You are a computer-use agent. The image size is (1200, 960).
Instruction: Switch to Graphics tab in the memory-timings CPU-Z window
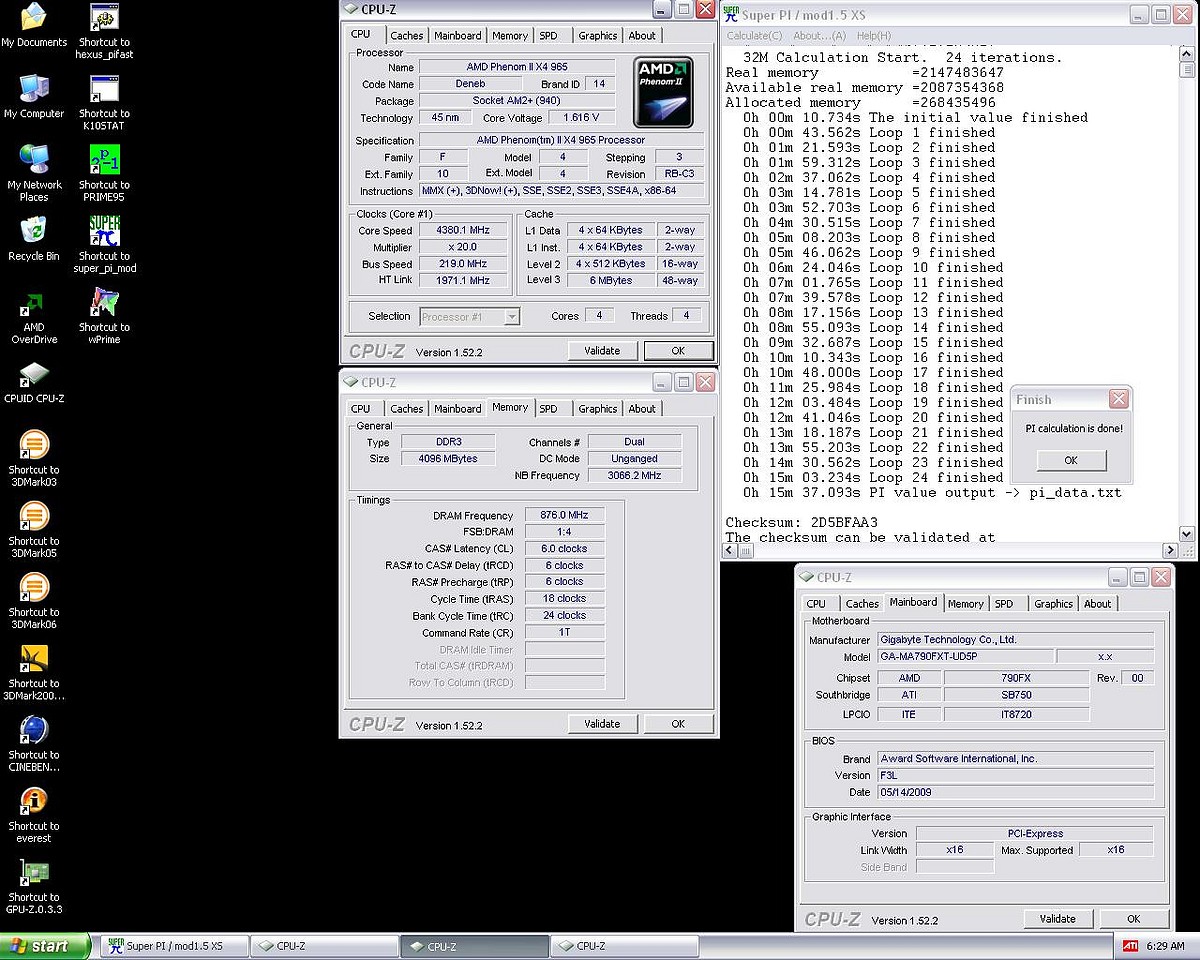pyautogui.click(x=597, y=409)
